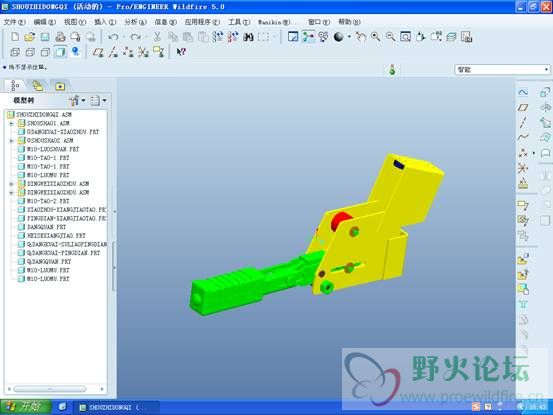
Task: Click the Undo arrow icon
Action: pyautogui.click(x=113, y=37)
